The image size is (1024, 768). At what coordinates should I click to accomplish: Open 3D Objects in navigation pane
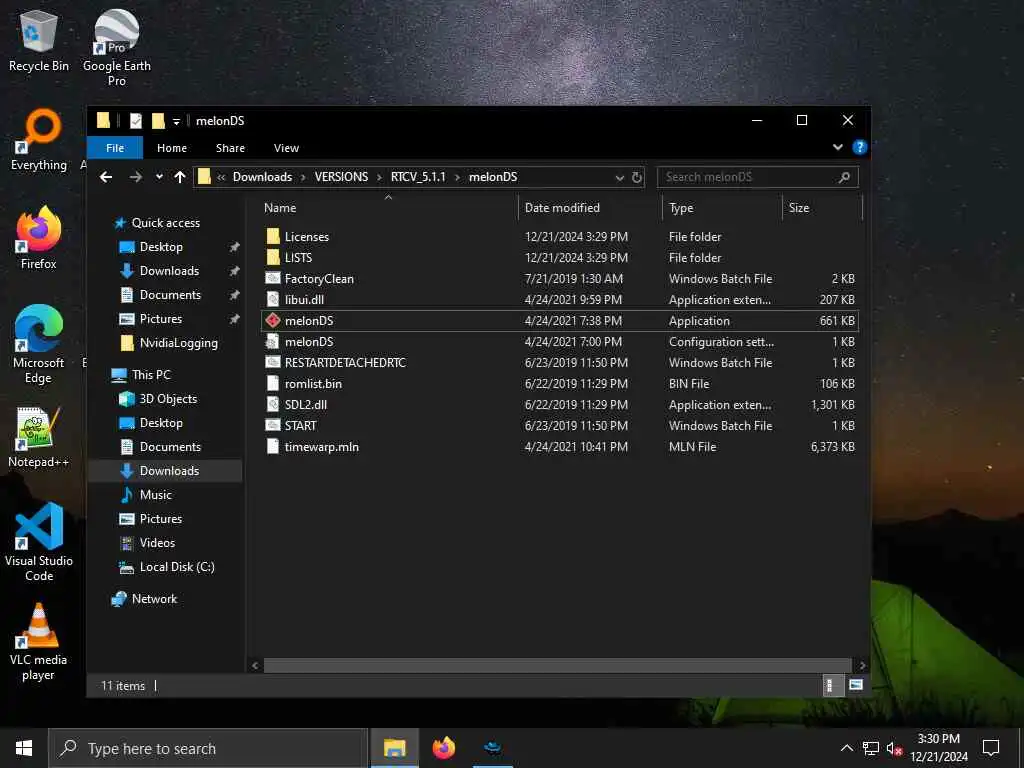click(168, 399)
